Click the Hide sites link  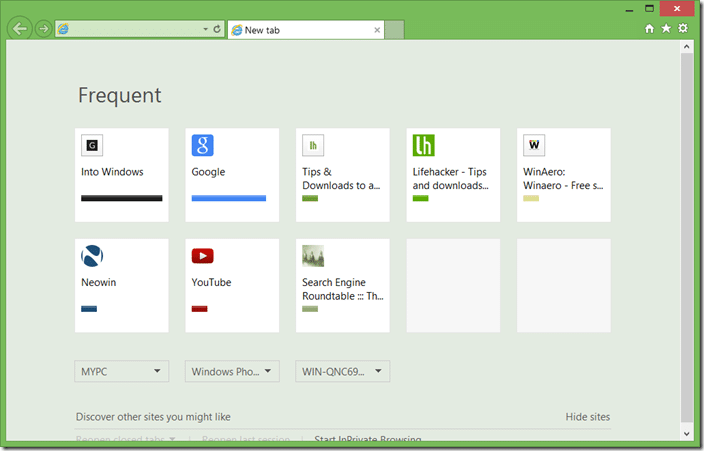[x=588, y=417]
